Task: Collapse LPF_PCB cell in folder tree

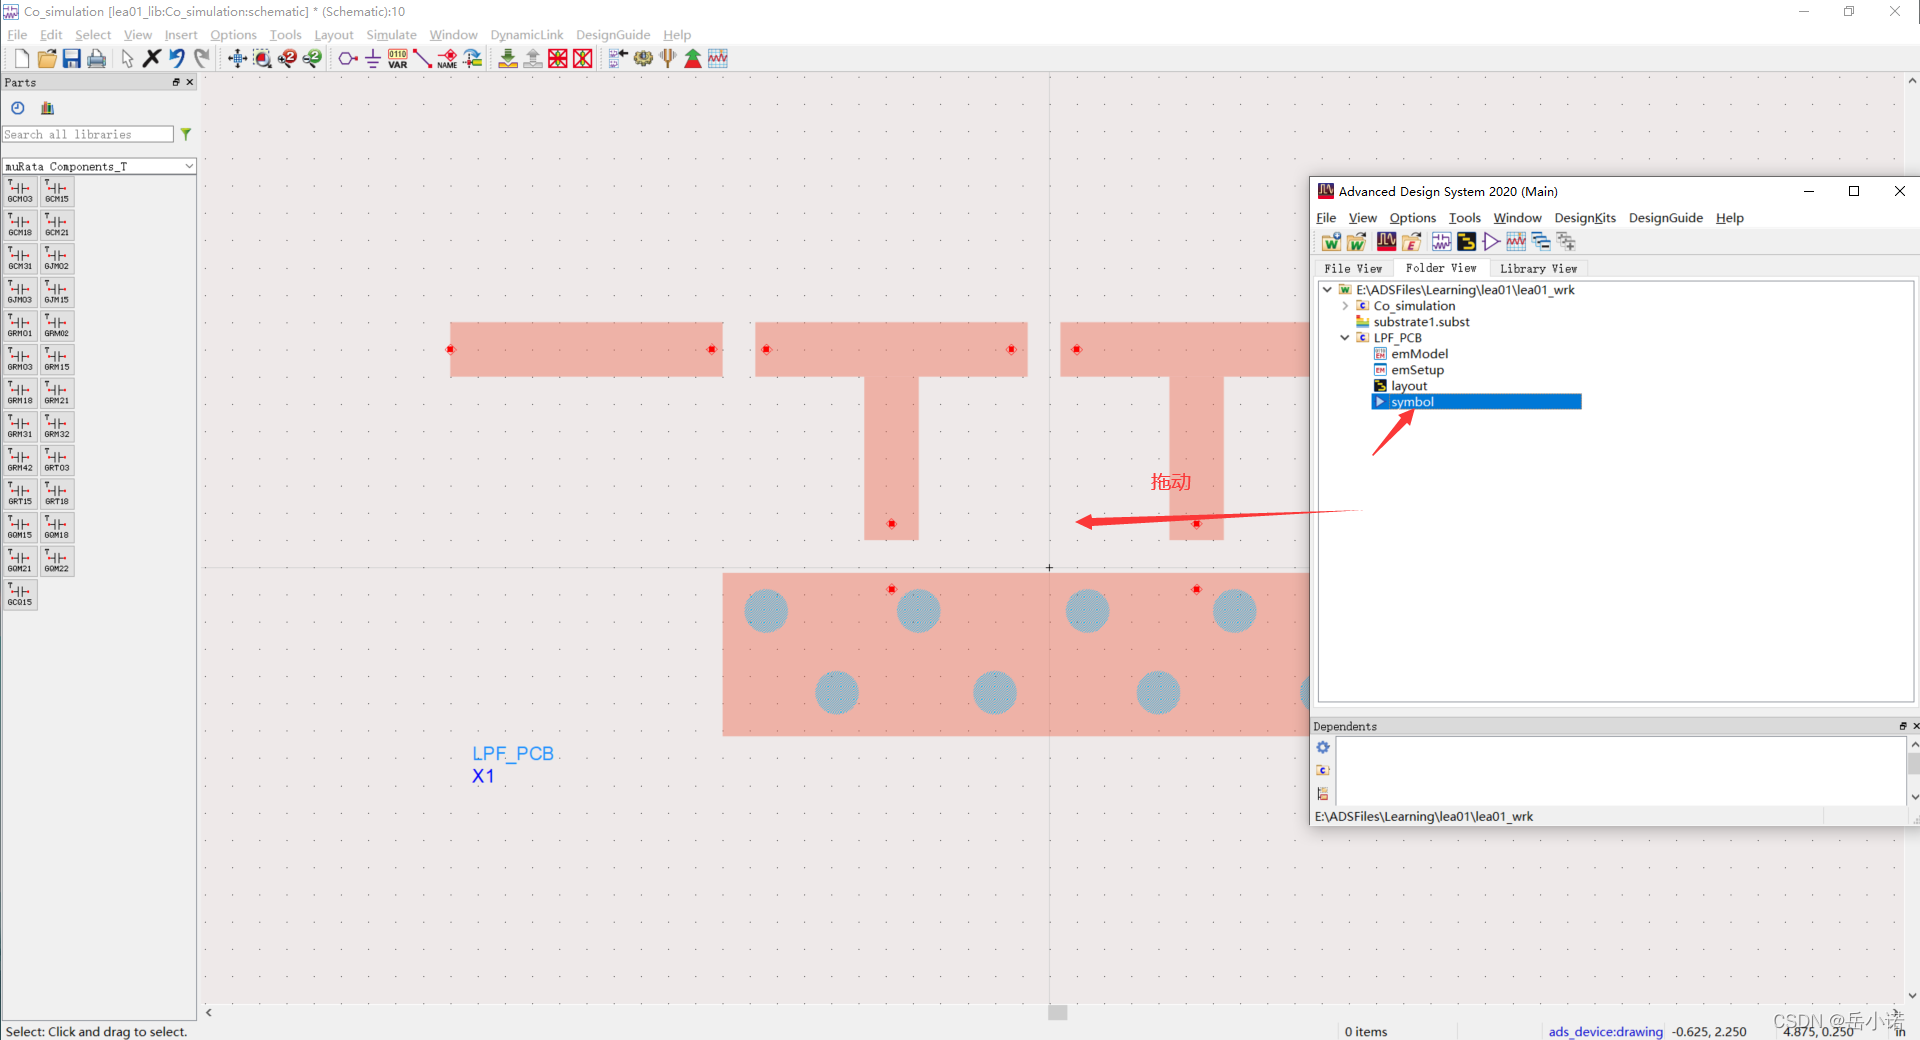Action: point(1345,338)
